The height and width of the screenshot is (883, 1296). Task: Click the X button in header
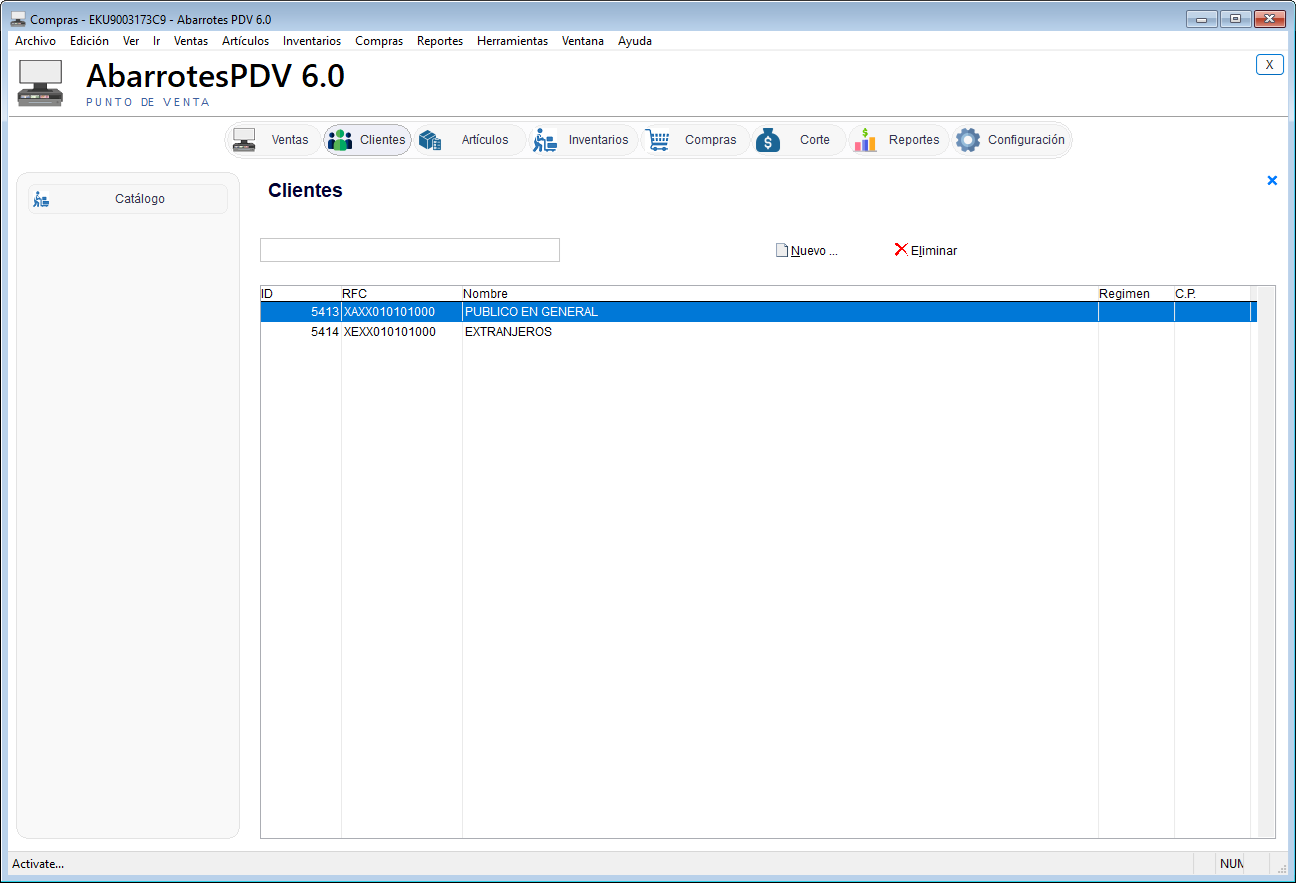(x=1270, y=65)
